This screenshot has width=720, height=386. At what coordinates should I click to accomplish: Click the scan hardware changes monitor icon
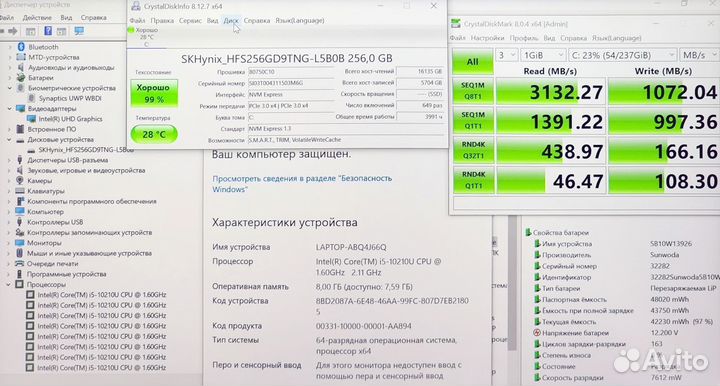(x=79, y=31)
